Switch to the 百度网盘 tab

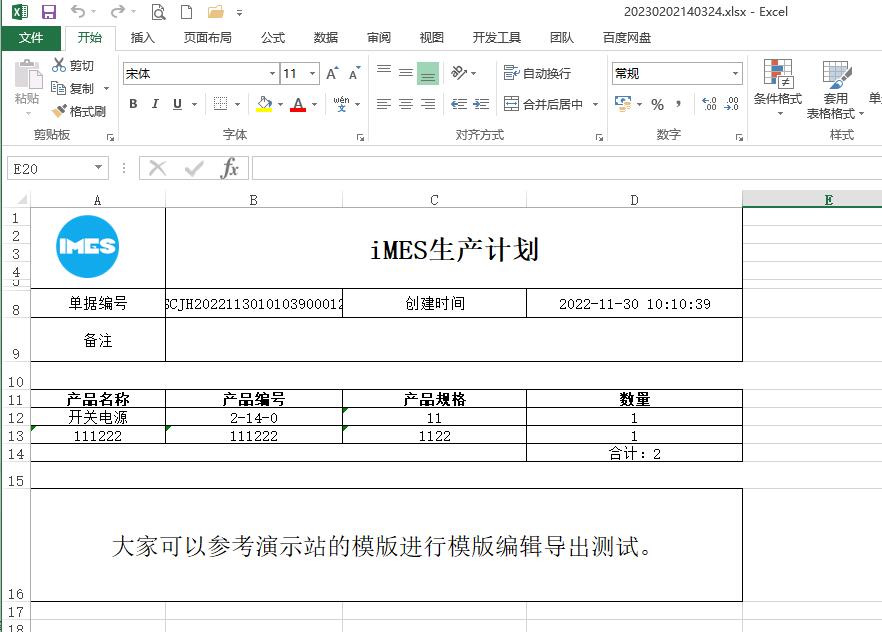(627, 38)
